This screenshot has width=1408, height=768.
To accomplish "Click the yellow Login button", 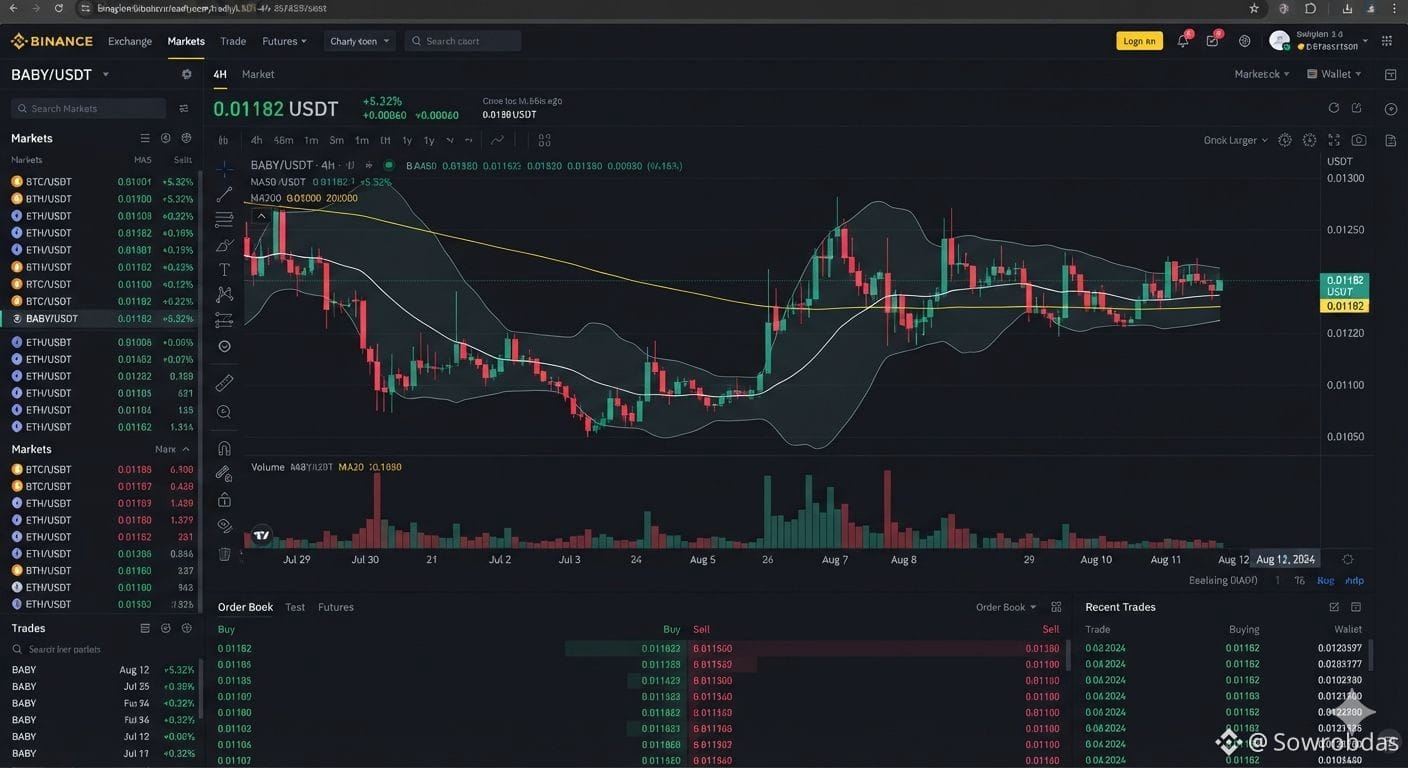I will coord(1139,41).
